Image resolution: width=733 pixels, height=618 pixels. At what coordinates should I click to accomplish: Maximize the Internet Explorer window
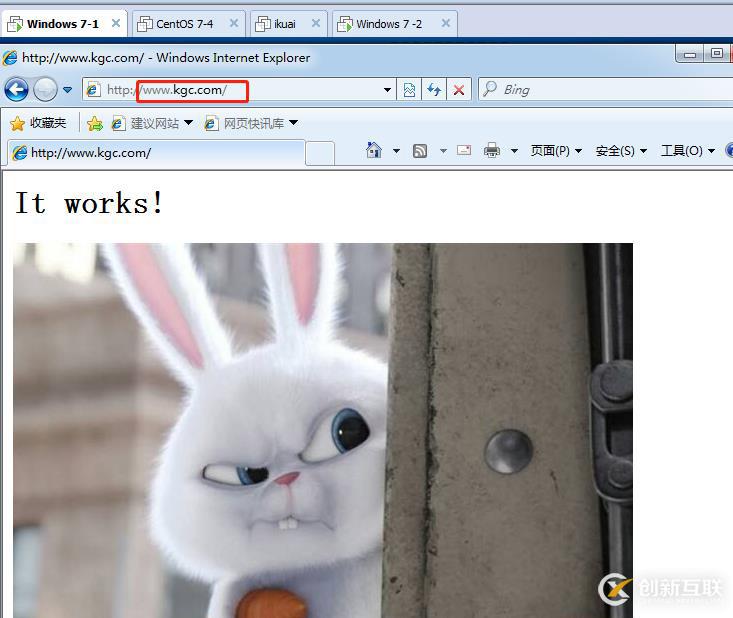(716, 54)
